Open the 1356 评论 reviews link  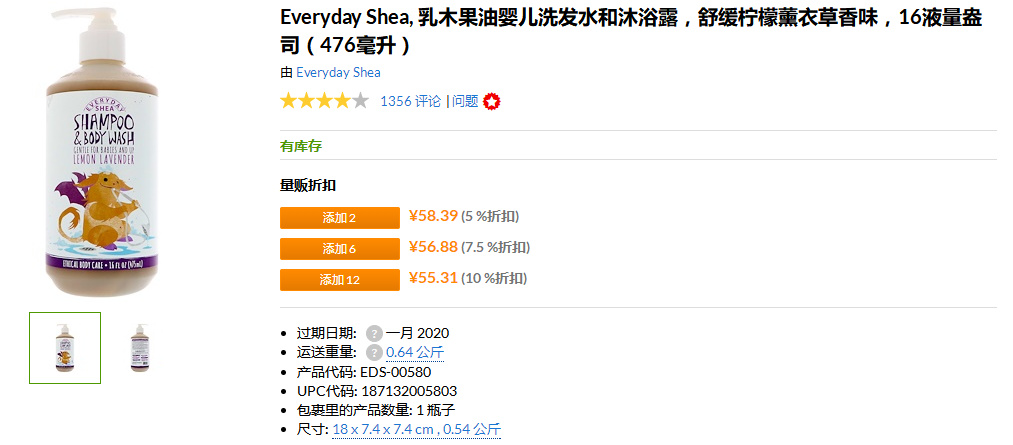click(x=411, y=101)
